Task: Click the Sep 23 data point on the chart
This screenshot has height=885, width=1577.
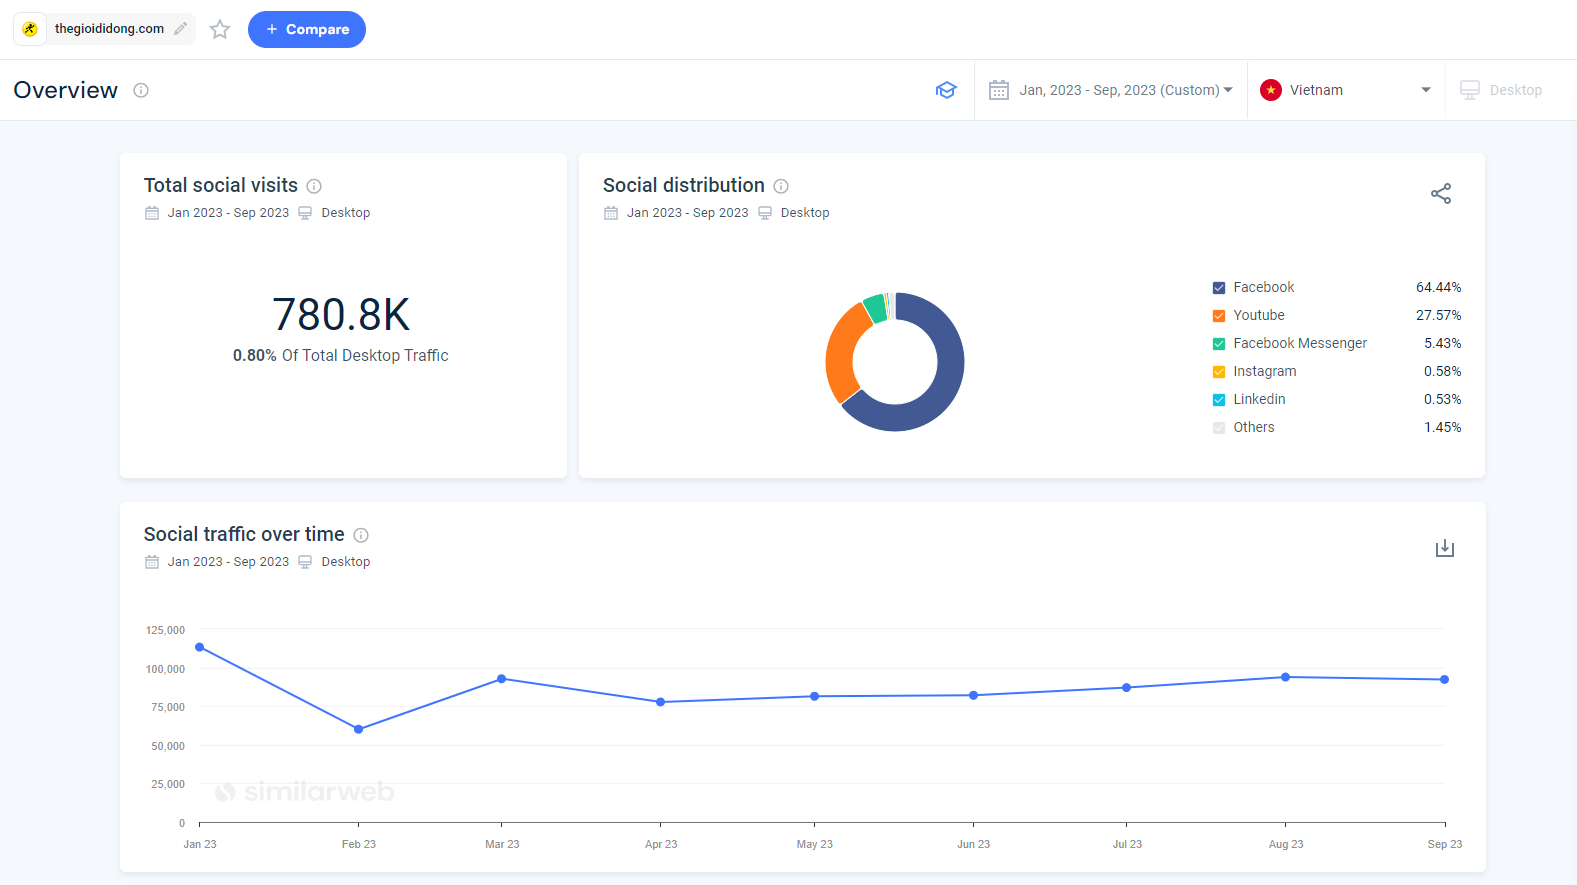Action: [1445, 680]
